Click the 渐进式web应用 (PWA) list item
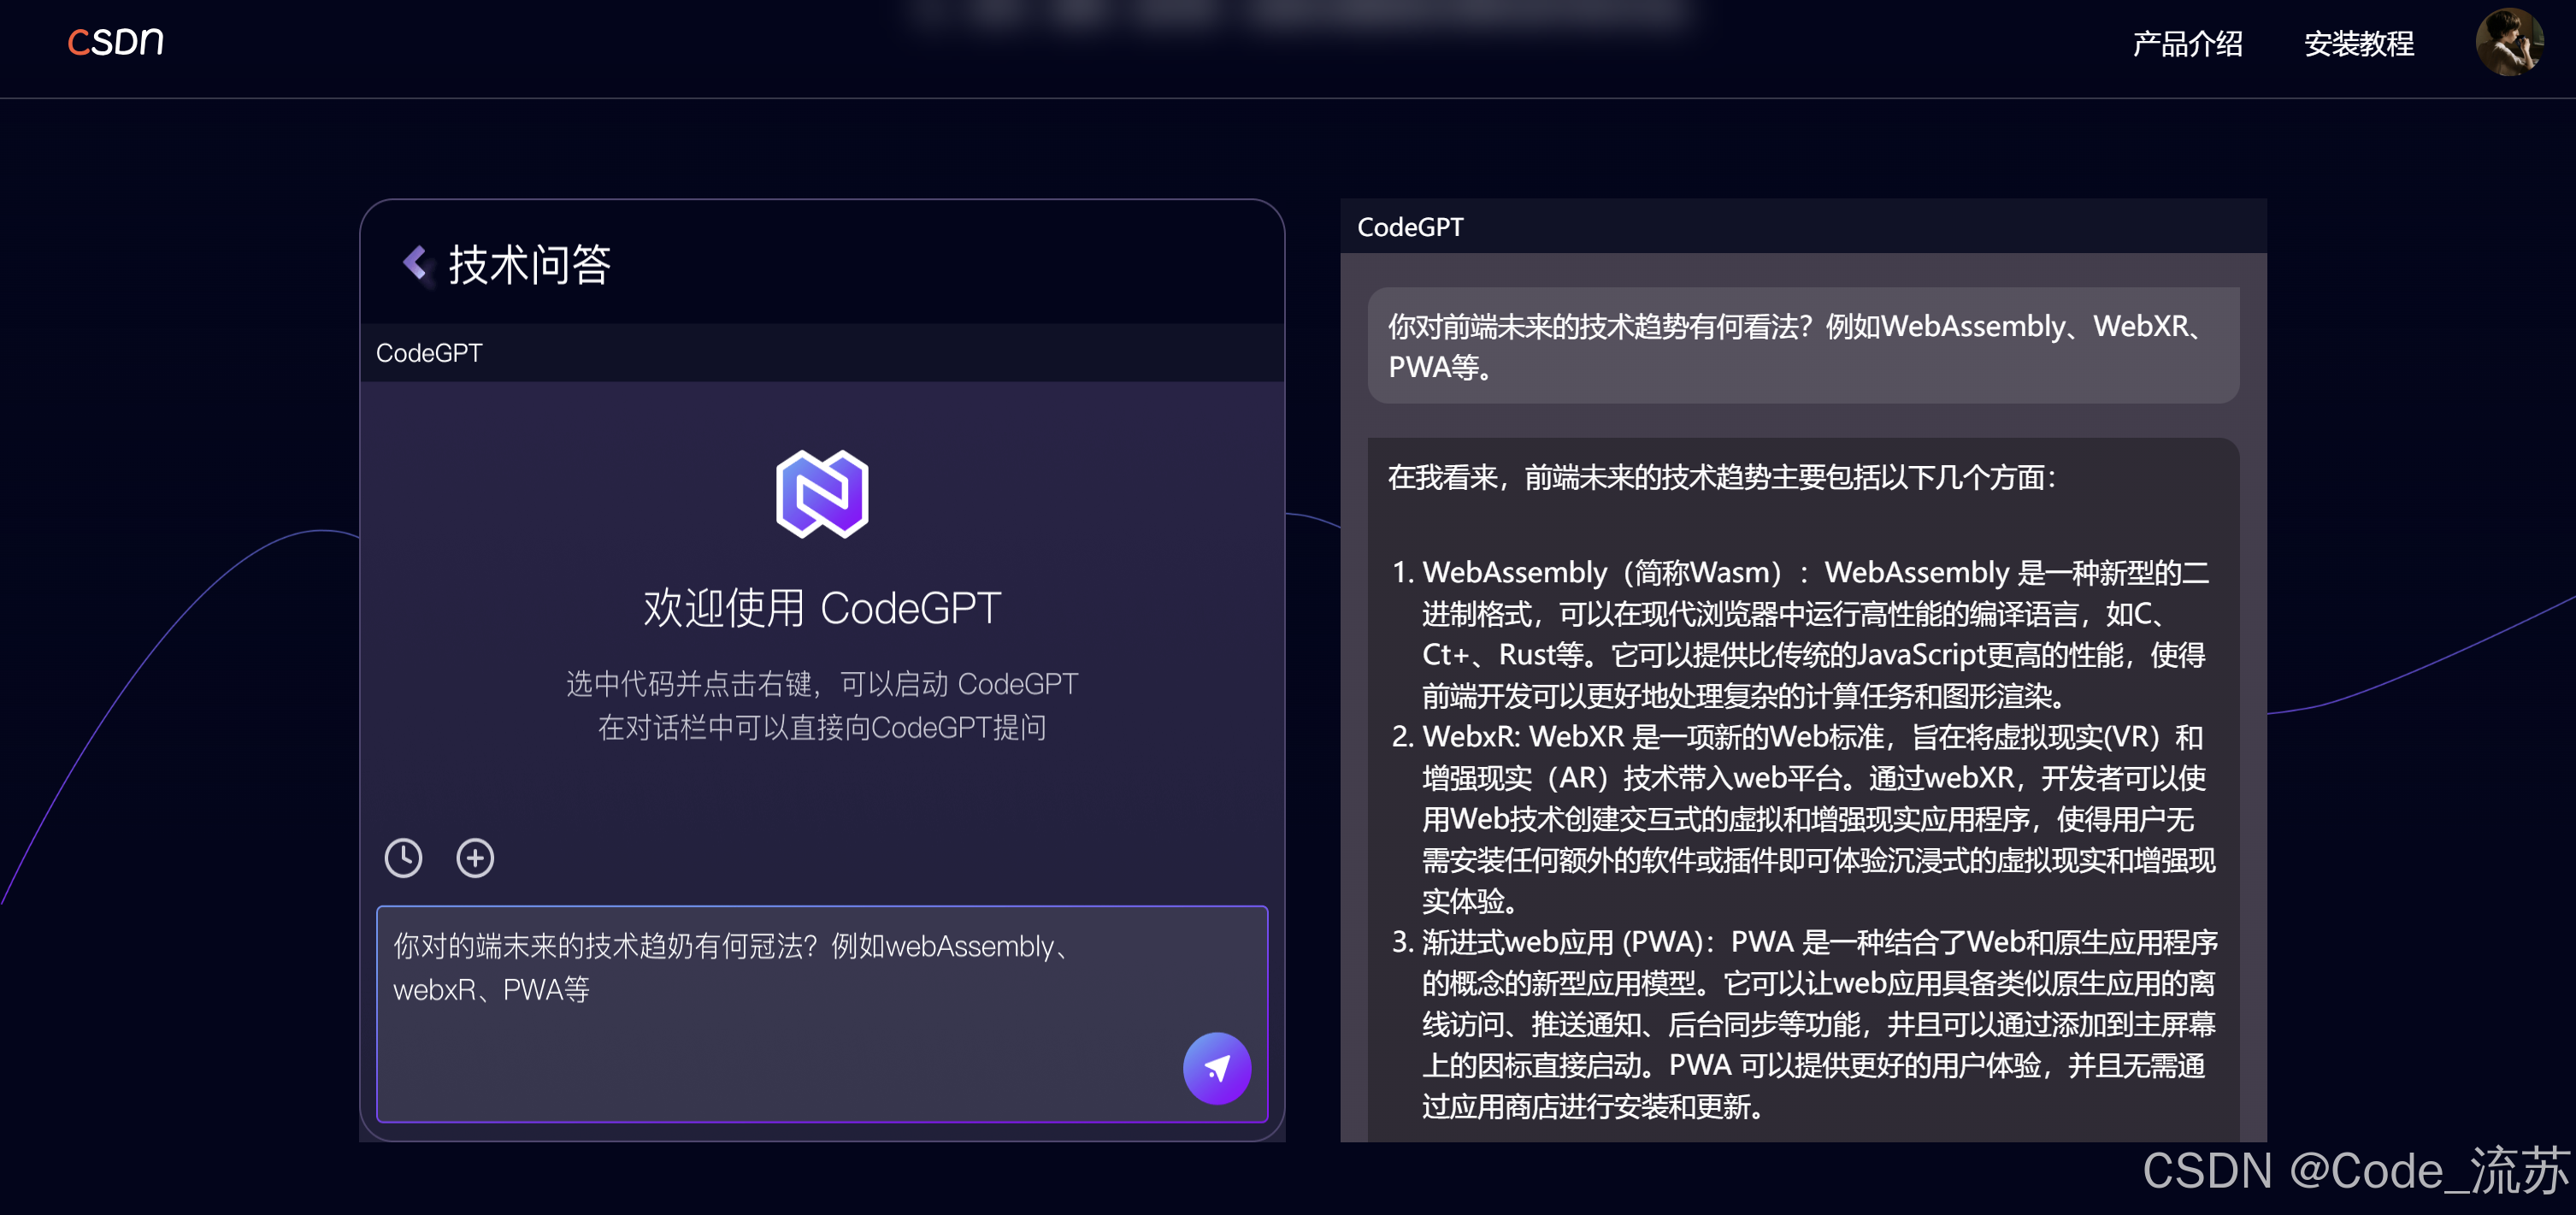 pos(1815,1024)
